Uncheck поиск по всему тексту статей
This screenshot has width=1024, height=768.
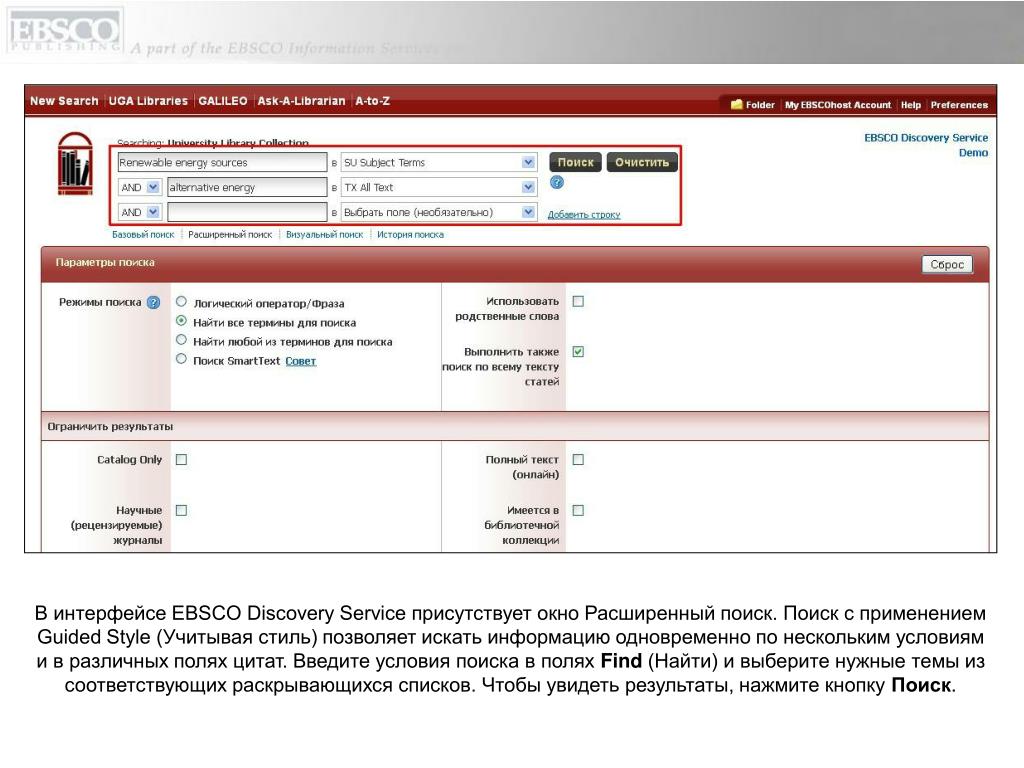[x=578, y=351]
